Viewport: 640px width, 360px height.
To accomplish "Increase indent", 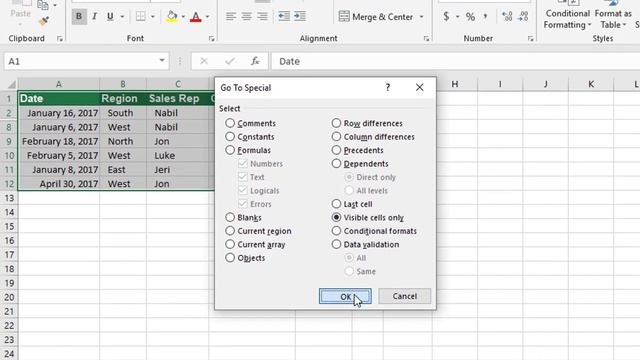I will tap(300, 16).
